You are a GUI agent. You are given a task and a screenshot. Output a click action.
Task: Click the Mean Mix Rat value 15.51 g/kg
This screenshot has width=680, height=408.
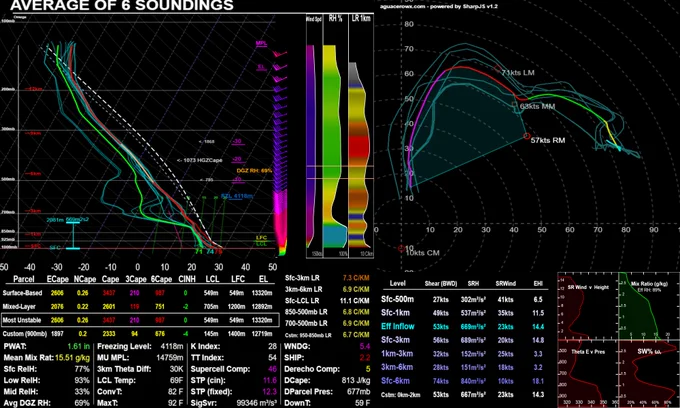click(x=72, y=358)
